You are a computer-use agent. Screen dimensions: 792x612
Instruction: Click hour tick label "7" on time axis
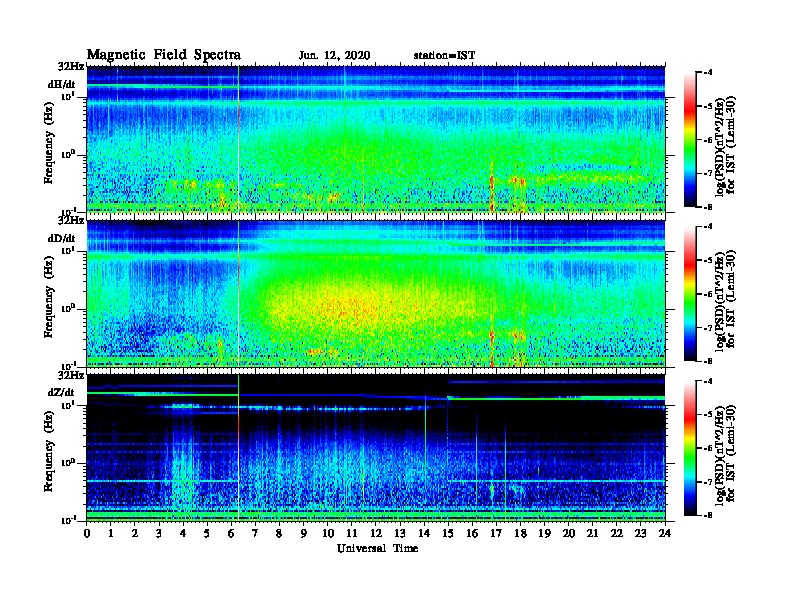[x=256, y=534]
